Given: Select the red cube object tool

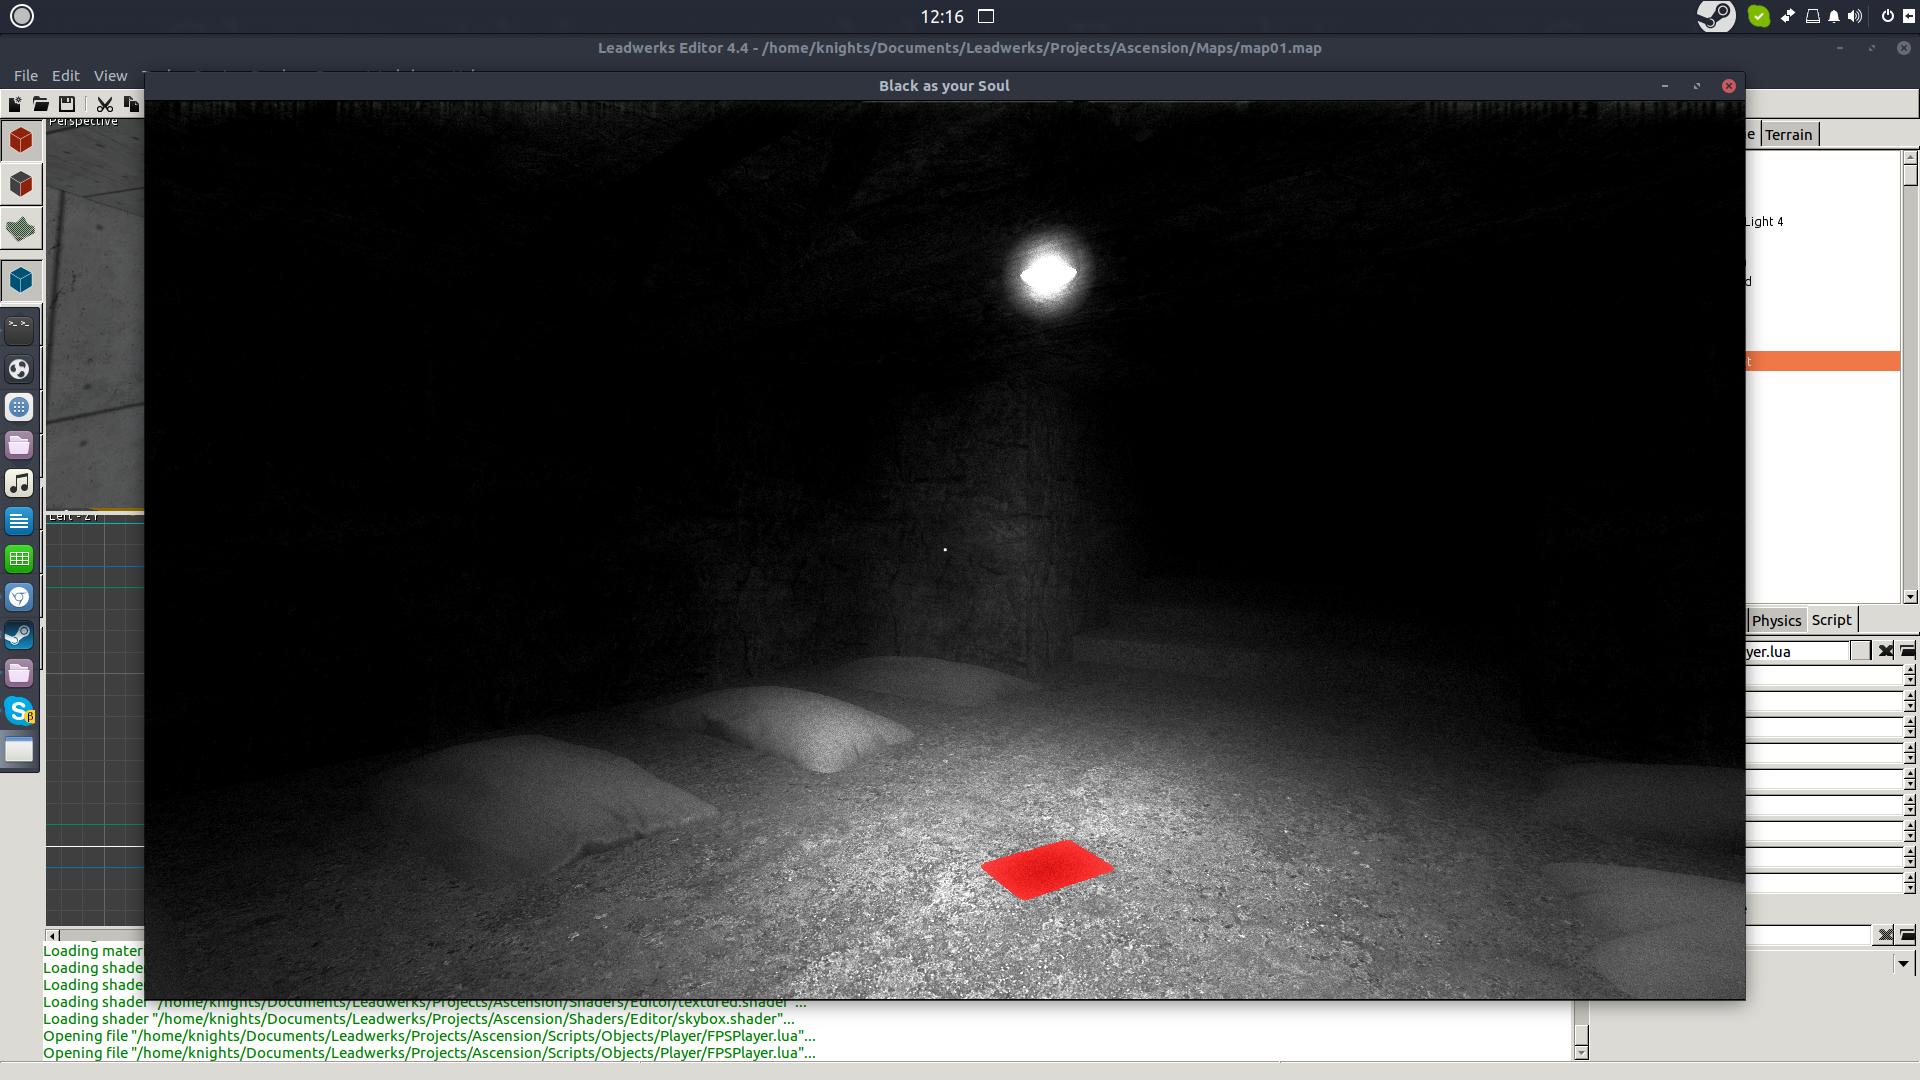Looking at the screenshot, I should 21,140.
